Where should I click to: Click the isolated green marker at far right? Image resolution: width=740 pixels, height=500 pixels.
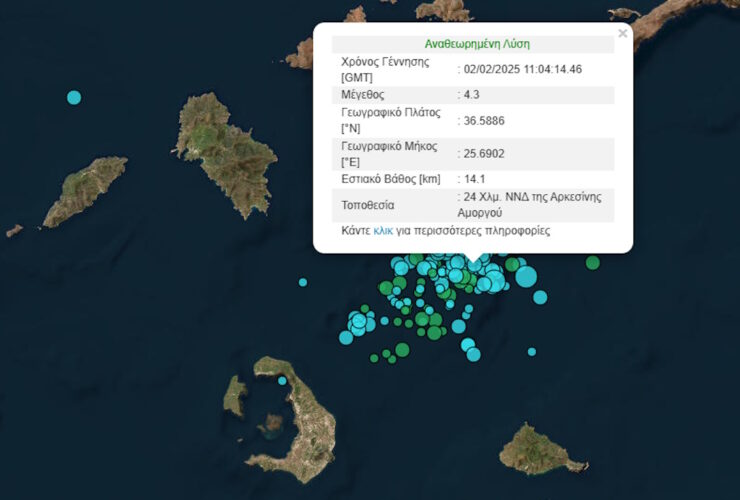click(x=593, y=262)
